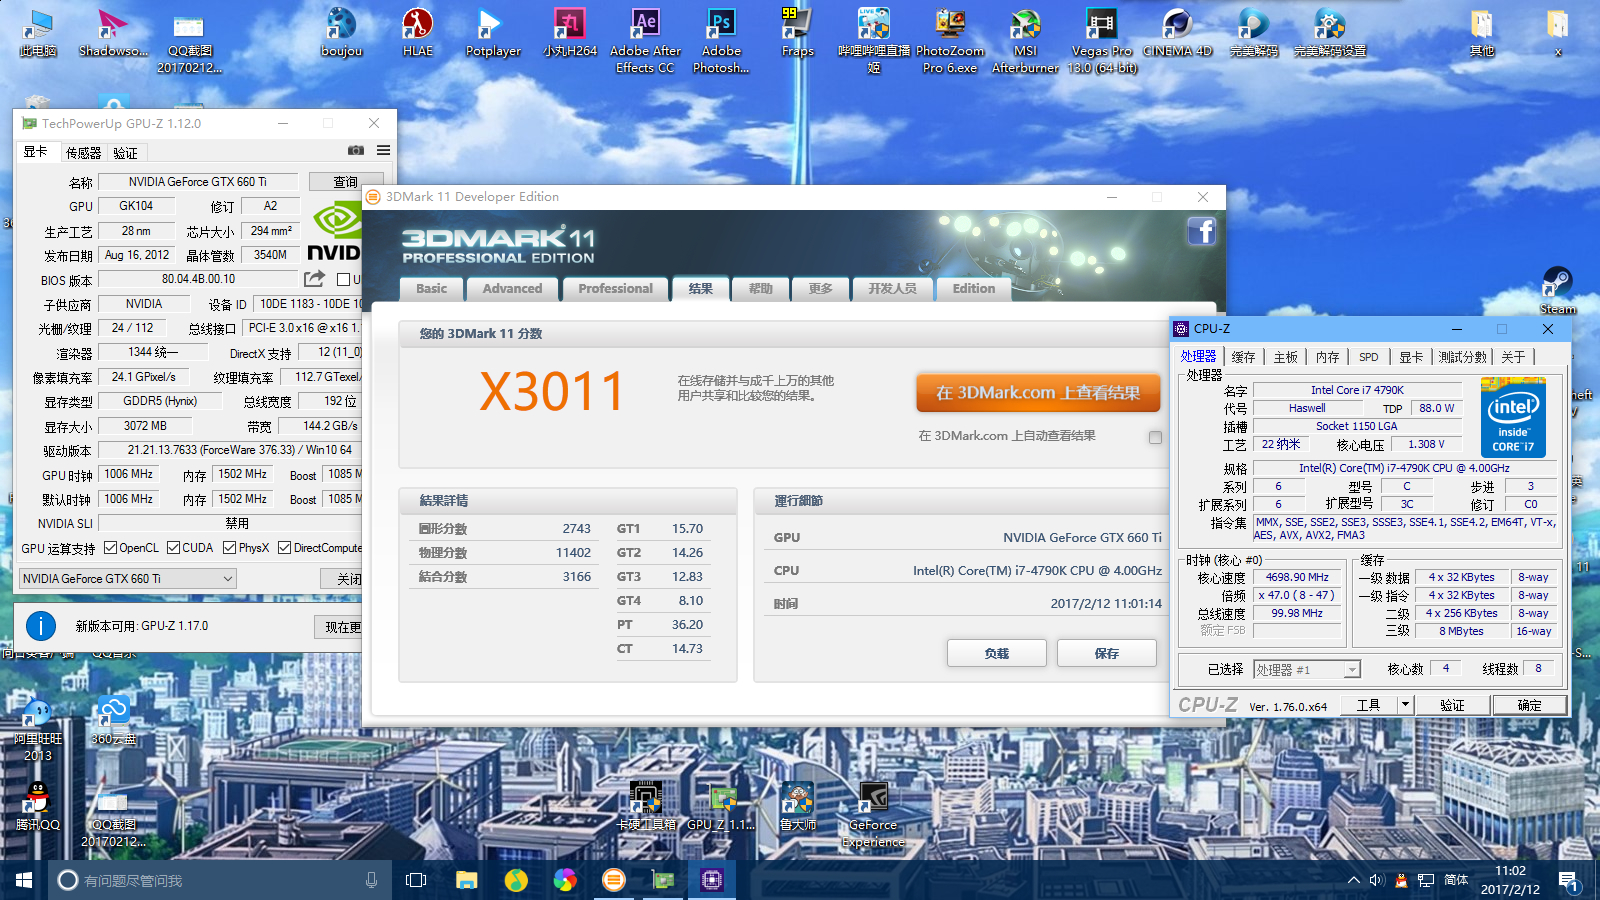Toggle the DirectCompute checkbox in GPU-Z
This screenshot has height=900, width=1600.
(285, 548)
